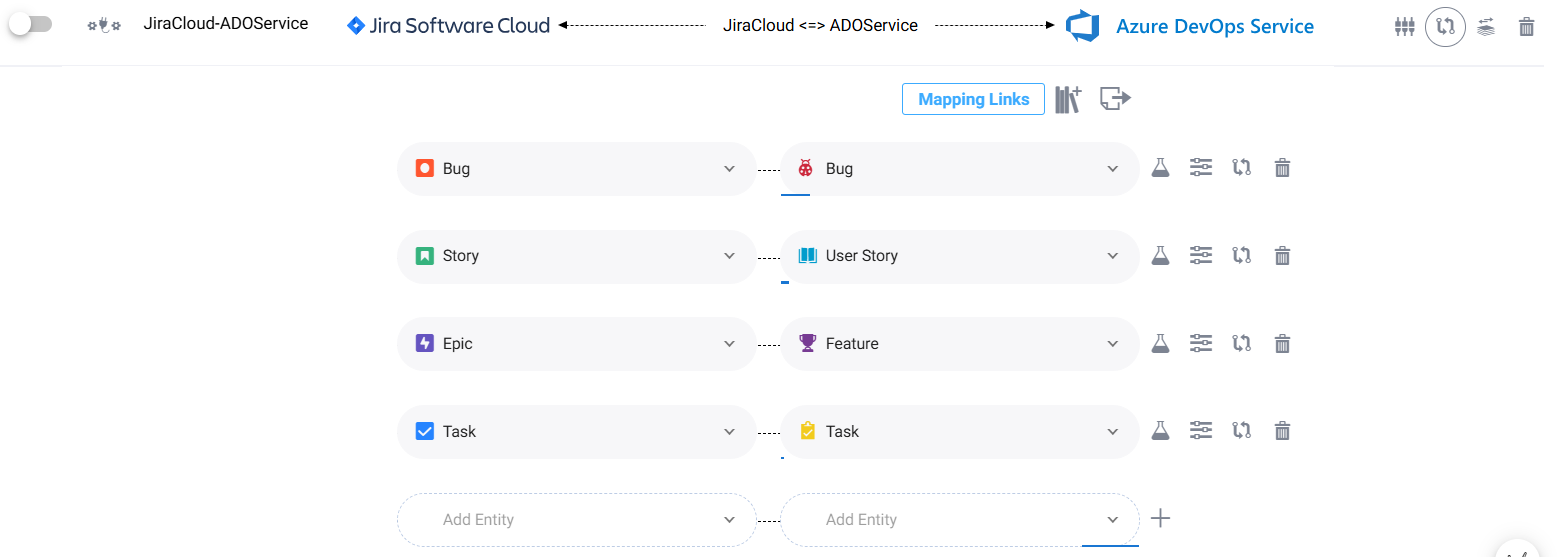The image size is (1557, 557).
Task: Click the plug connection icon beside JiraCloud-ADOService
Action: pyautogui.click(x=104, y=25)
